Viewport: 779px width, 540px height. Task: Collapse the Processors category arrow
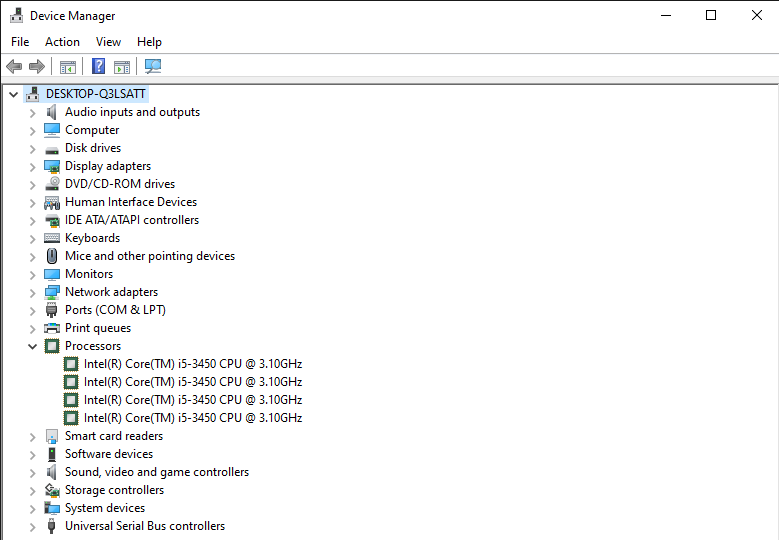pos(32,346)
